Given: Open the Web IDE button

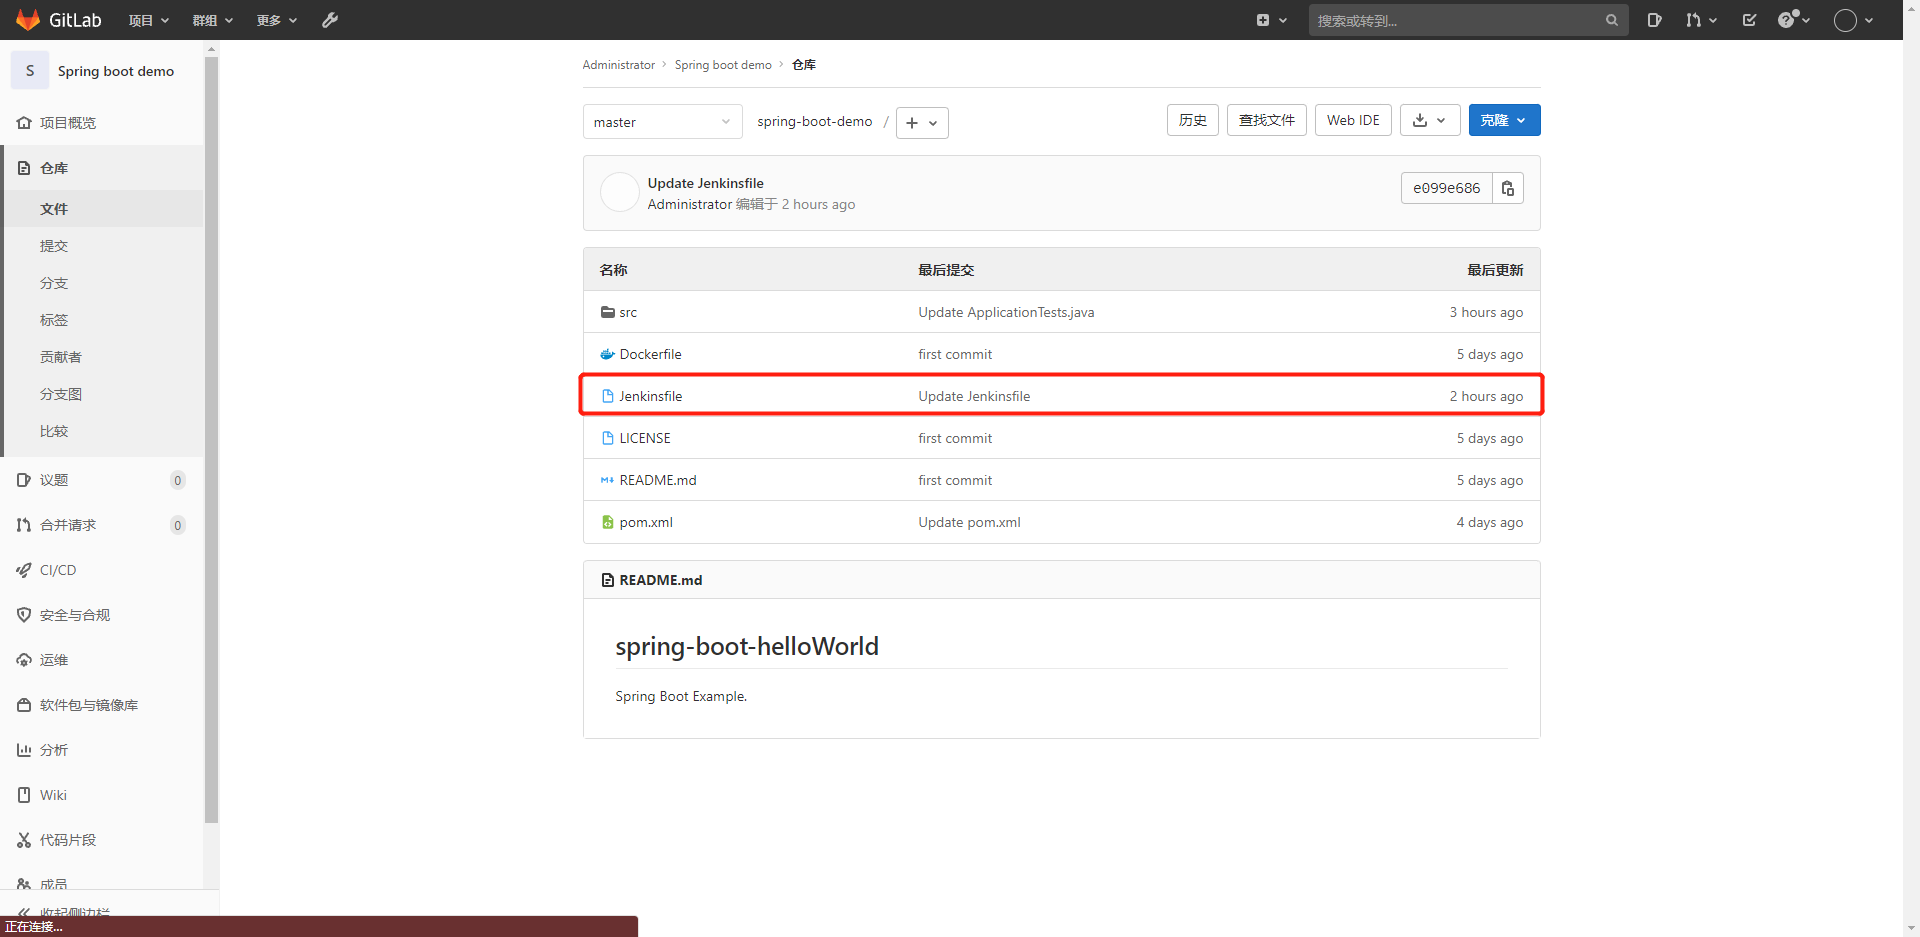Looking at the screenshot, I should (1353, 120).
